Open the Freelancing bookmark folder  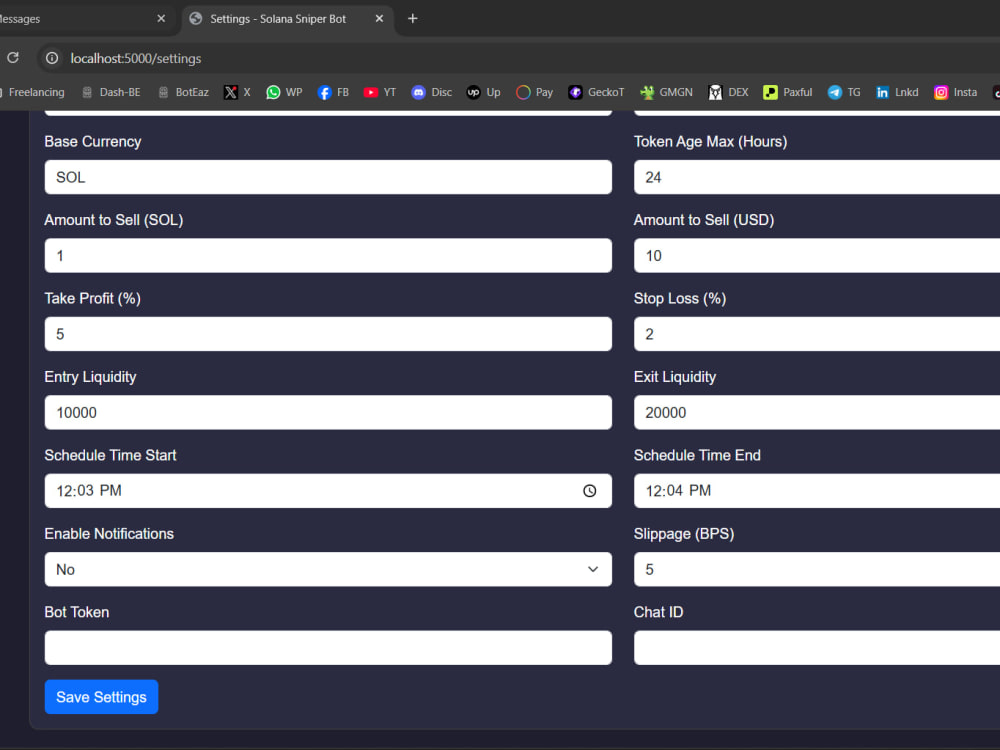[x=33, y=92]
